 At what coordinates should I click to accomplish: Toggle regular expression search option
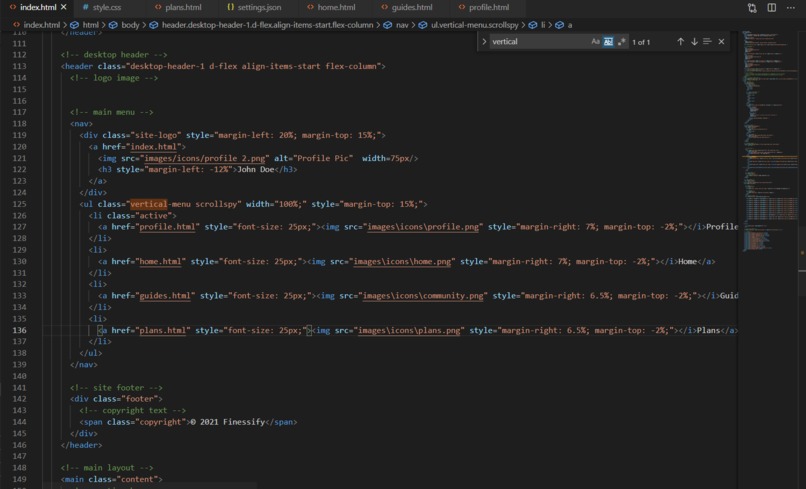[x=621, y=42]
